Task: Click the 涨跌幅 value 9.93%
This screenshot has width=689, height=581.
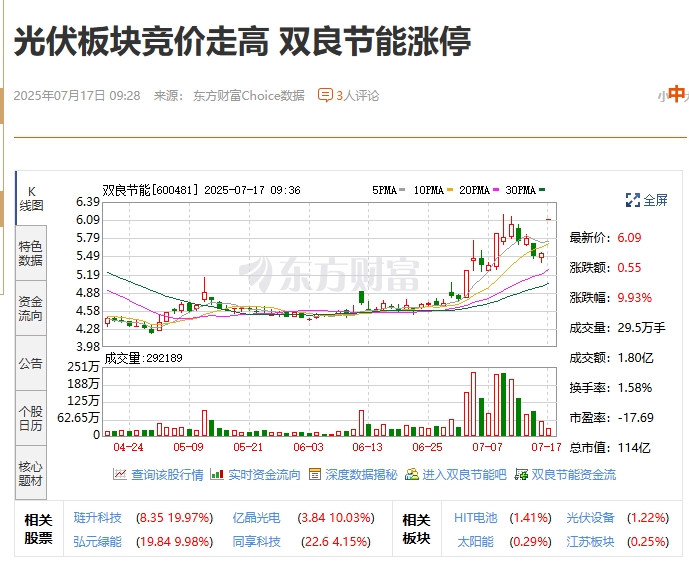Action: pos(635,298)
